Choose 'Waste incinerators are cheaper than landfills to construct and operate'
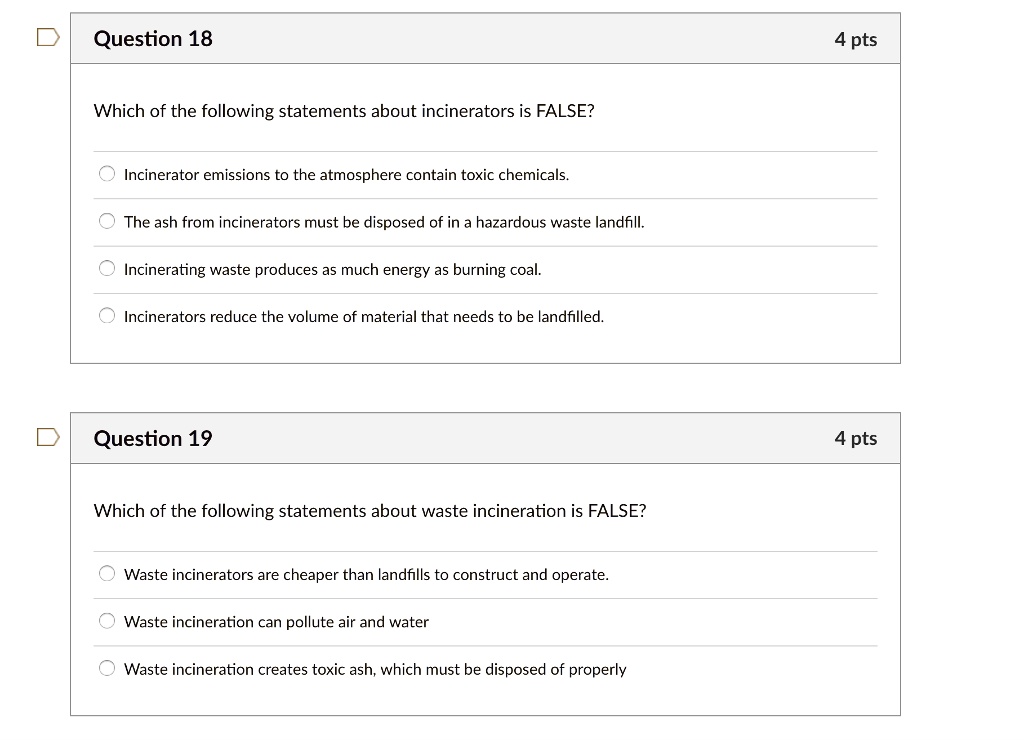This screenshot has height=740, width=1024. tap(106, 572)
